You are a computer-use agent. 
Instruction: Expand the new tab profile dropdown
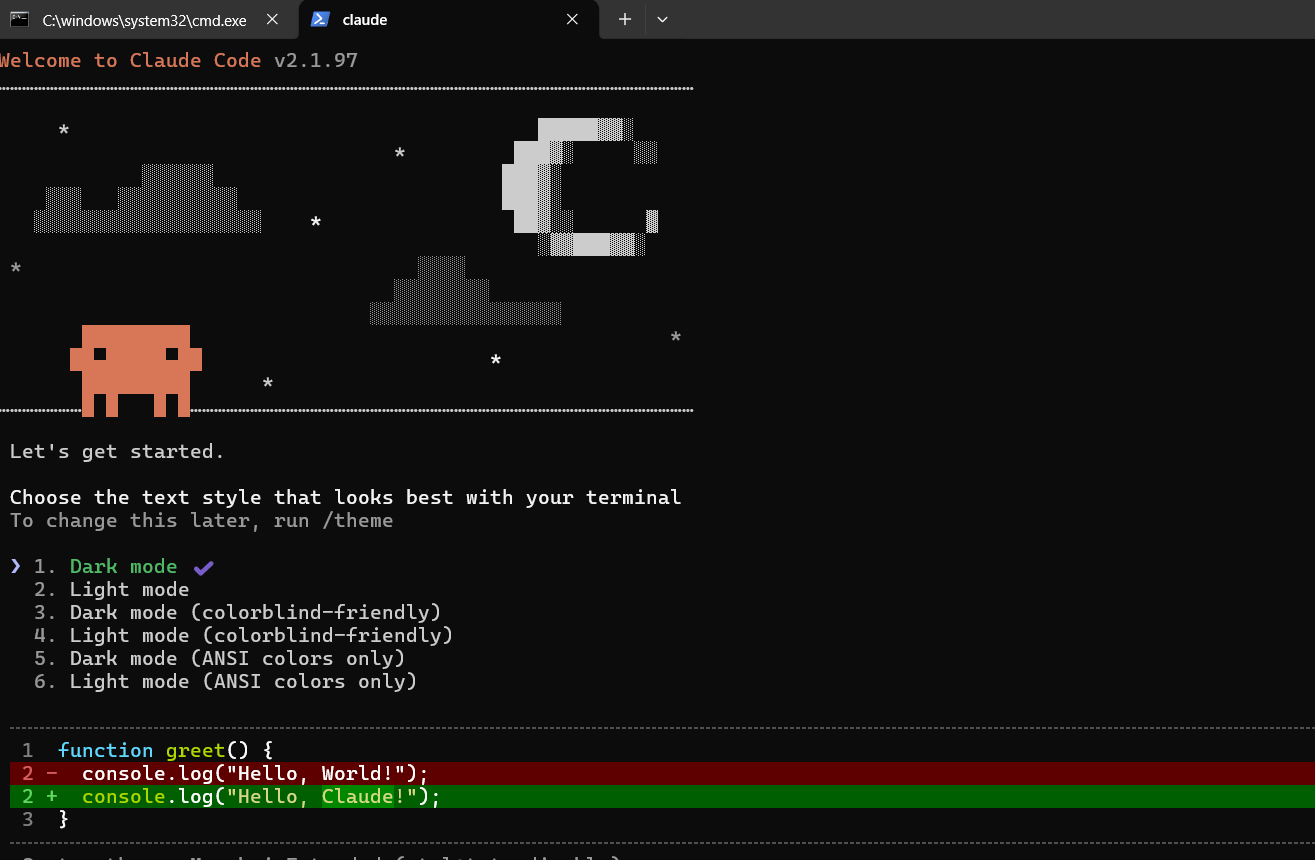point(662,20)
